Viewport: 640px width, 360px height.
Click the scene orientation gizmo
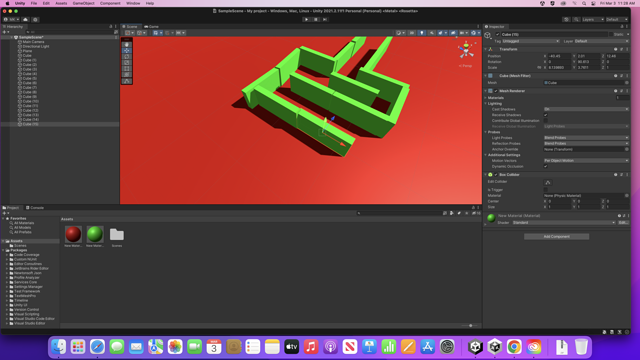tap(466, 51)
